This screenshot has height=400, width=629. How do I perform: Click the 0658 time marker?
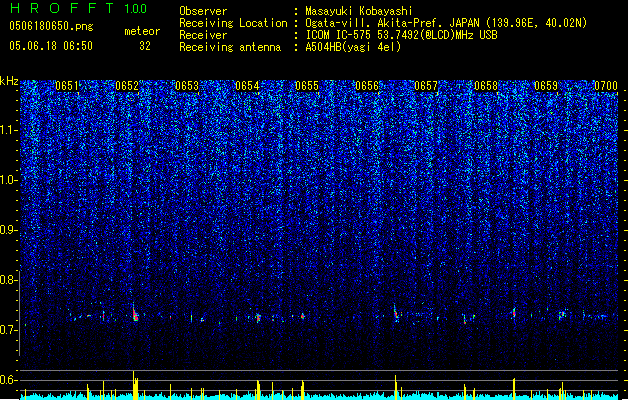point(486,86)
